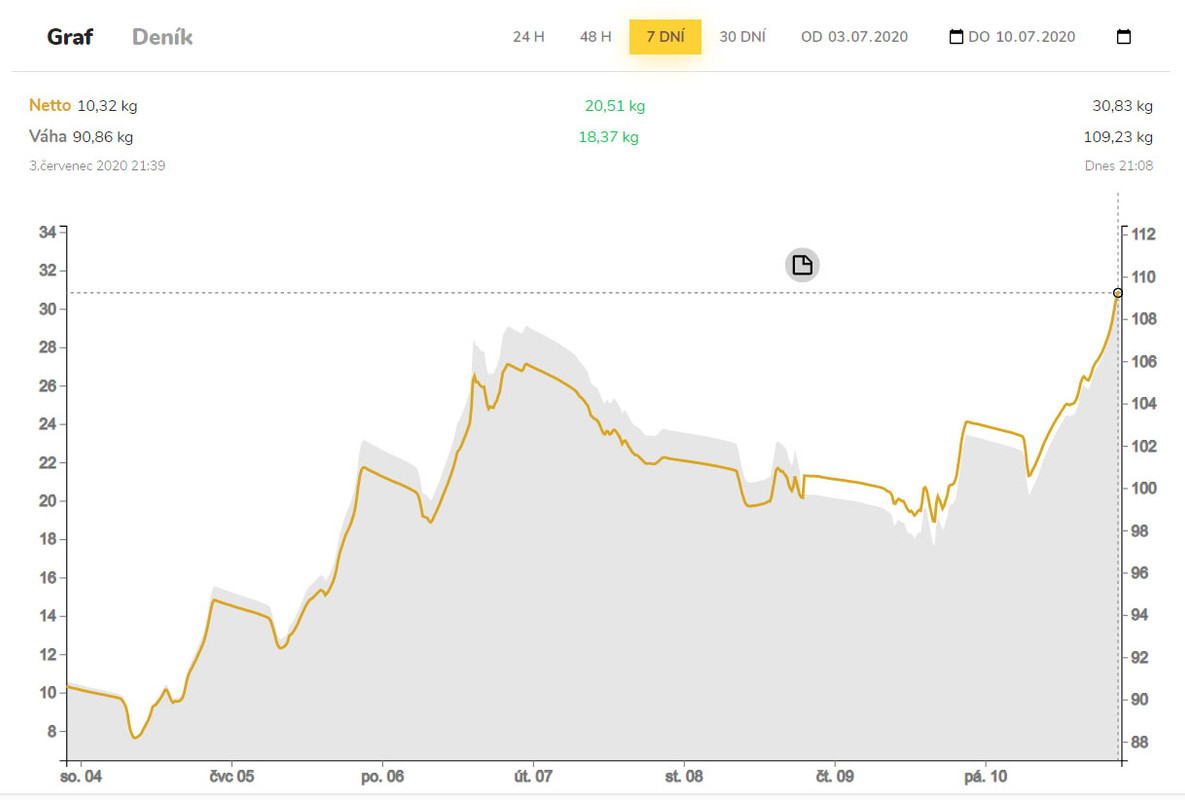This screenshot has height=800, width=1185.
Task: Edit the DO 10.07.2020 end date
Action: click(1022, 37)
